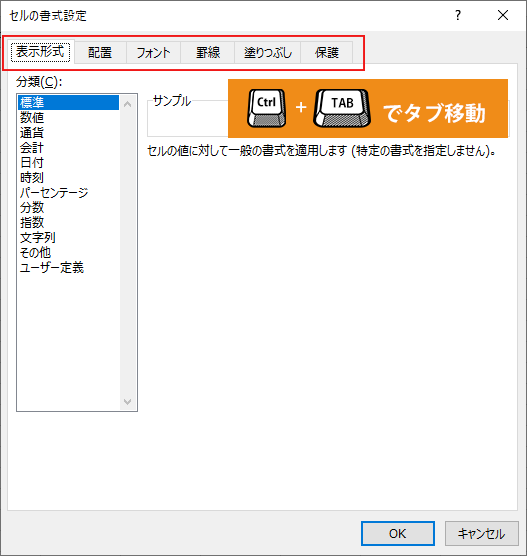Click the キャンセル button

click(482, 533)
